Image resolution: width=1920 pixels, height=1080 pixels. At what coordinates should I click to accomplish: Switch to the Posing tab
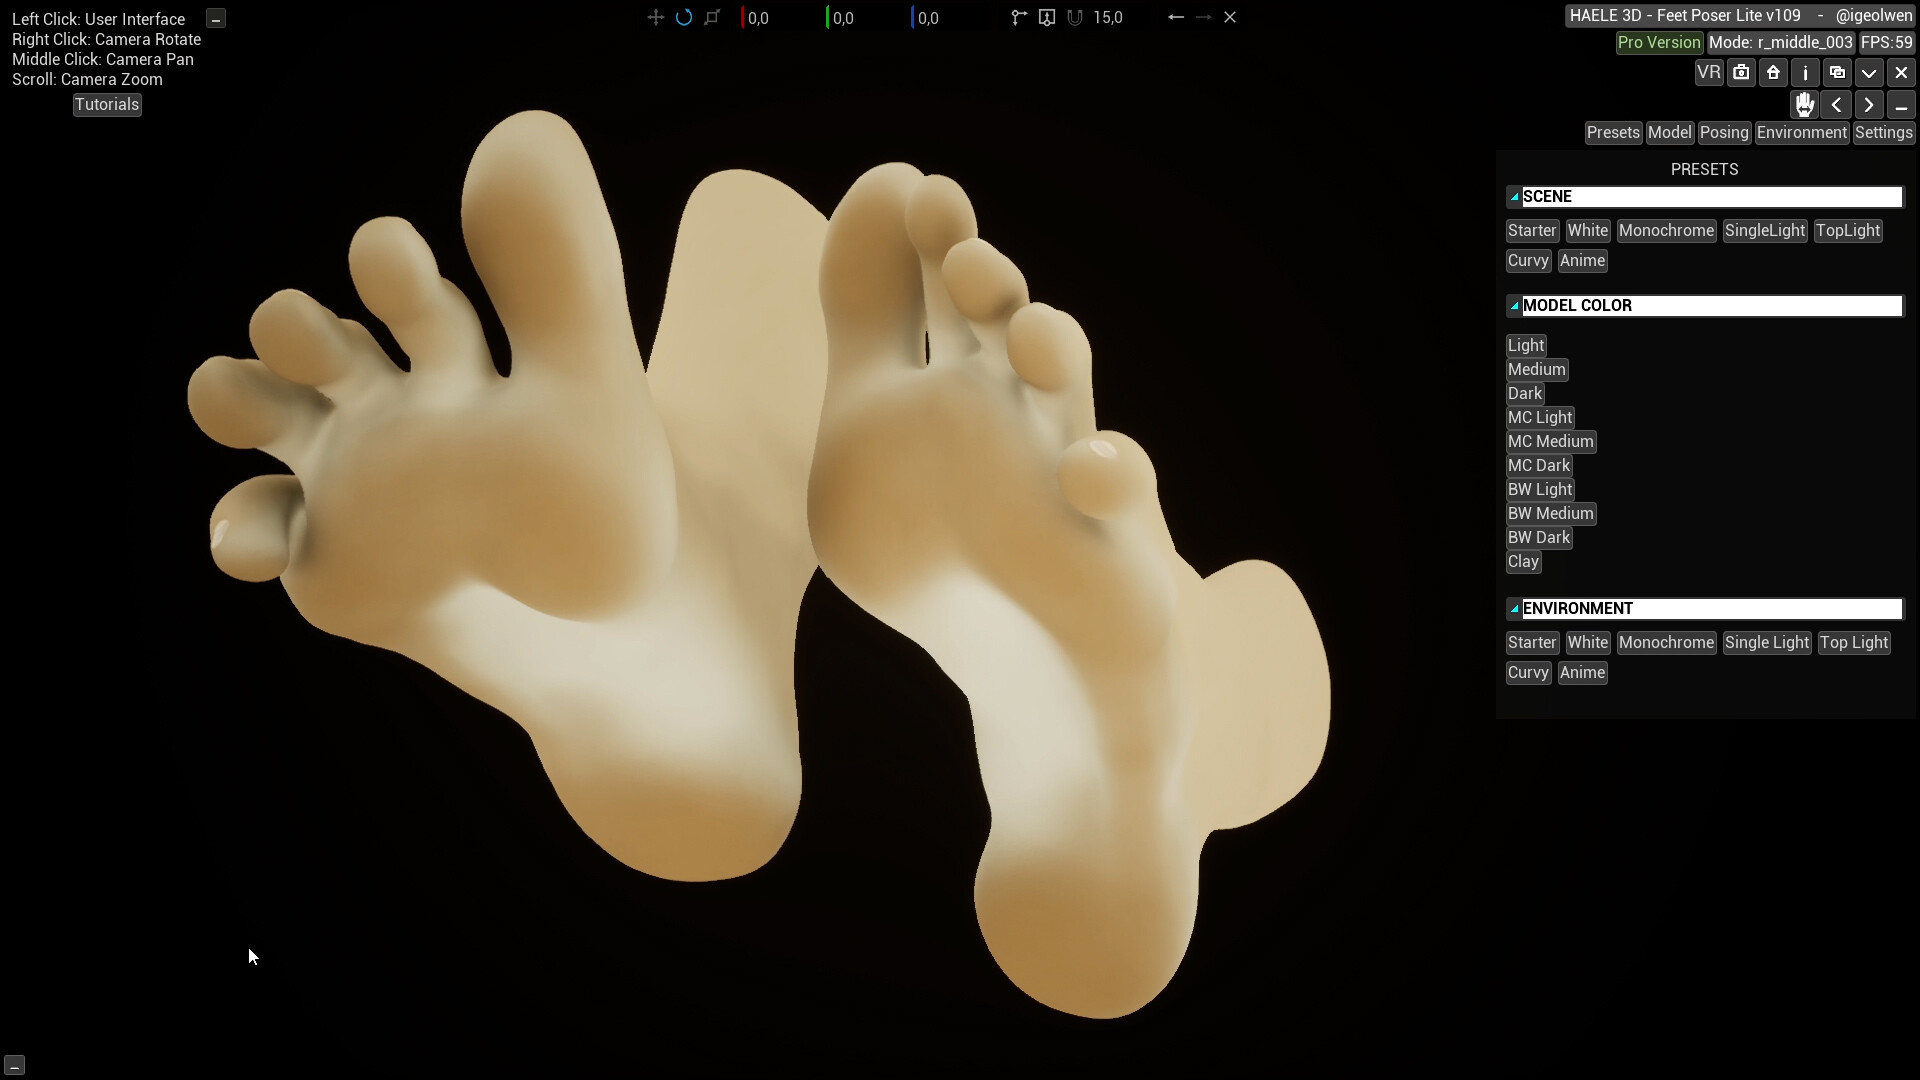1725,132
